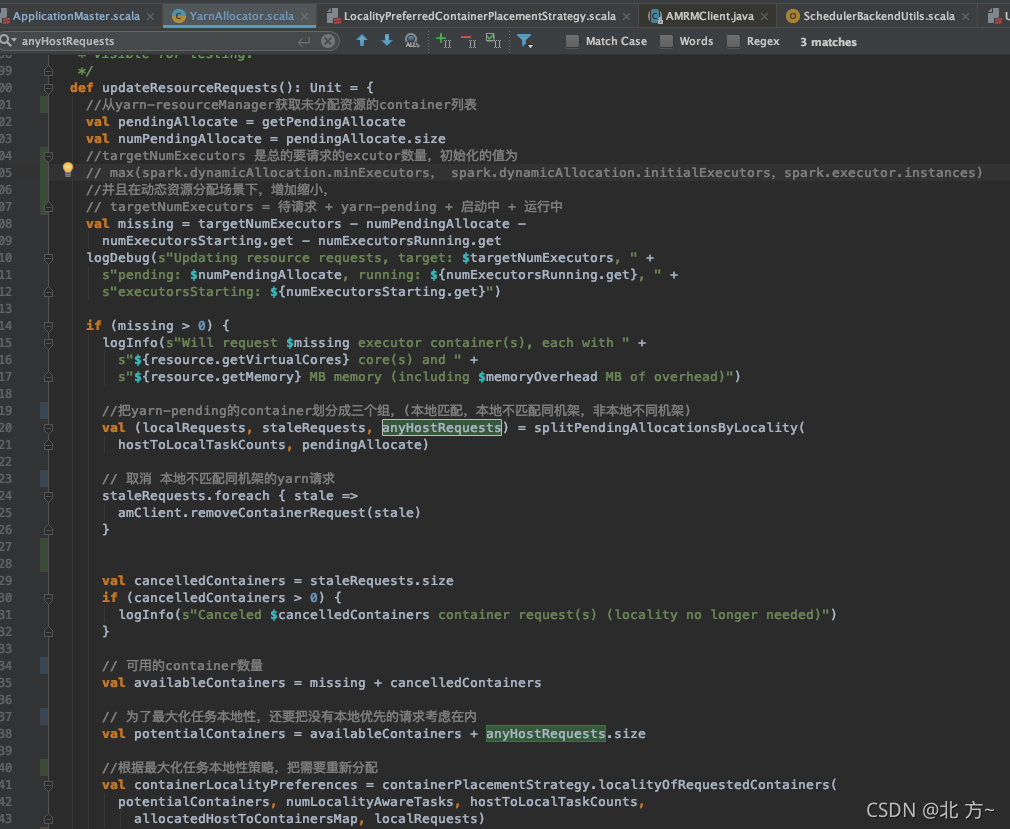Click the Find All occurrences icon
This screenshot has width=1010, height=829.
(x=412, y=41)
